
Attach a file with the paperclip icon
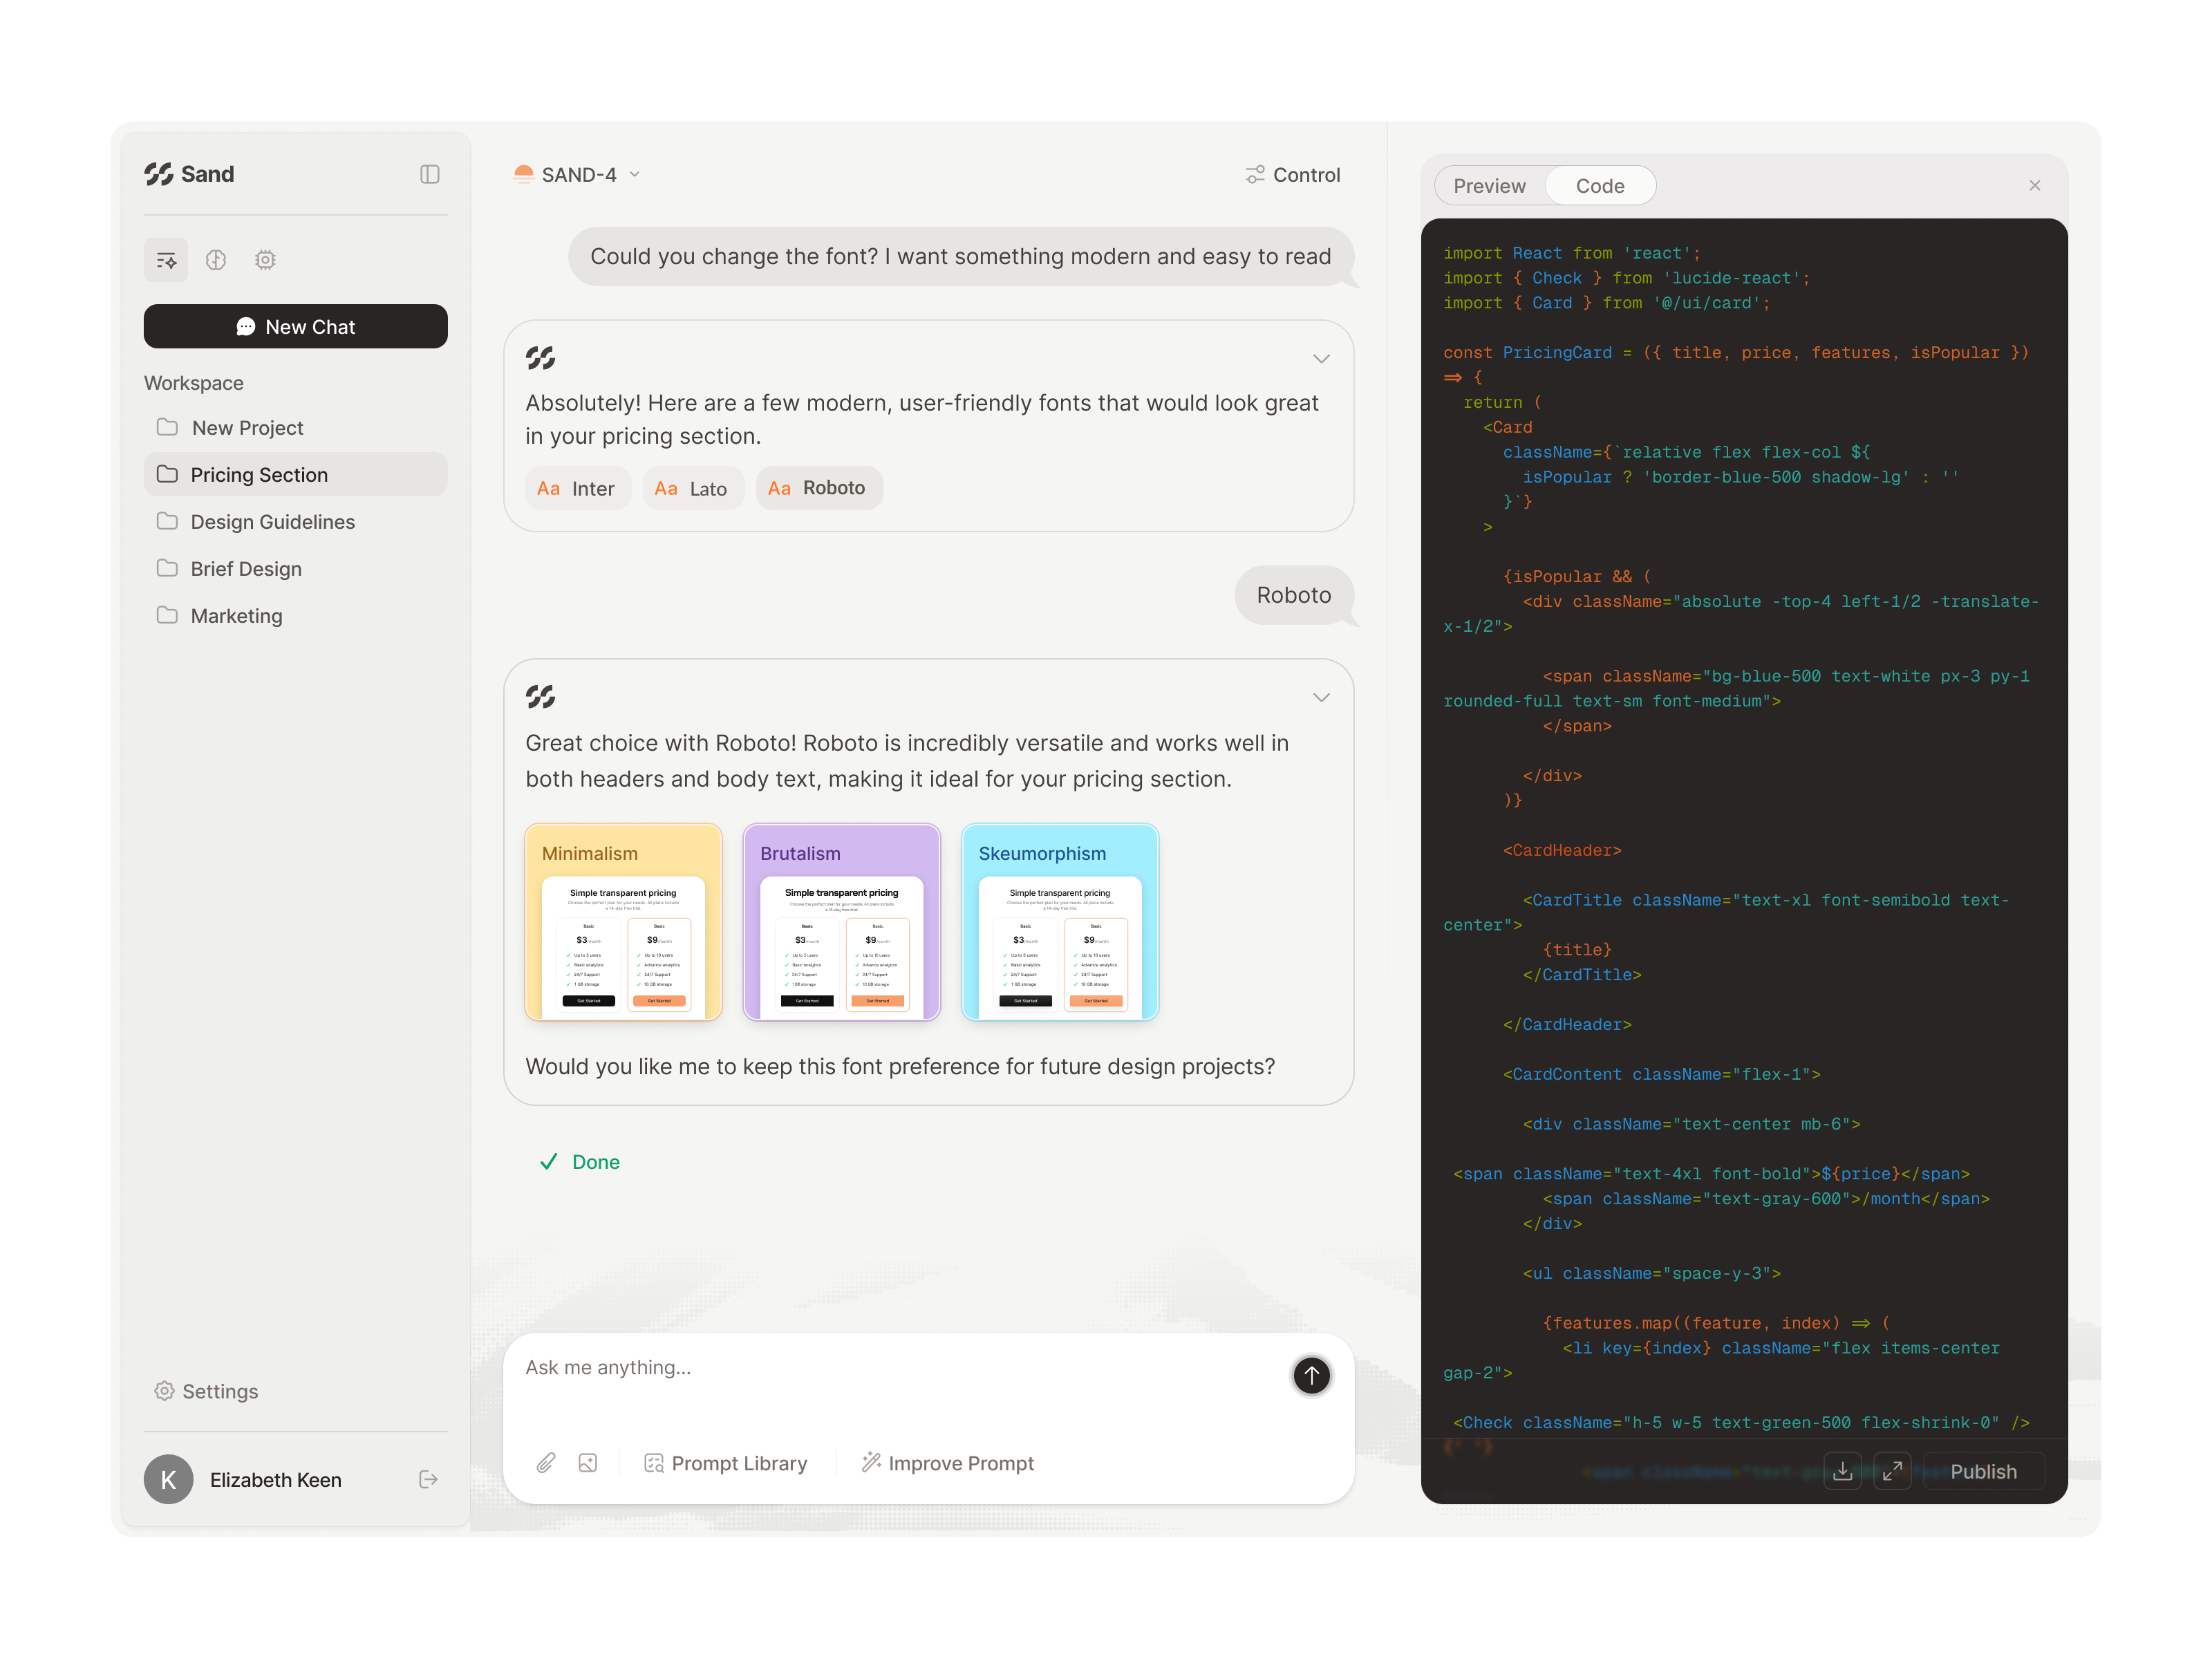[x=546, y=1463]
